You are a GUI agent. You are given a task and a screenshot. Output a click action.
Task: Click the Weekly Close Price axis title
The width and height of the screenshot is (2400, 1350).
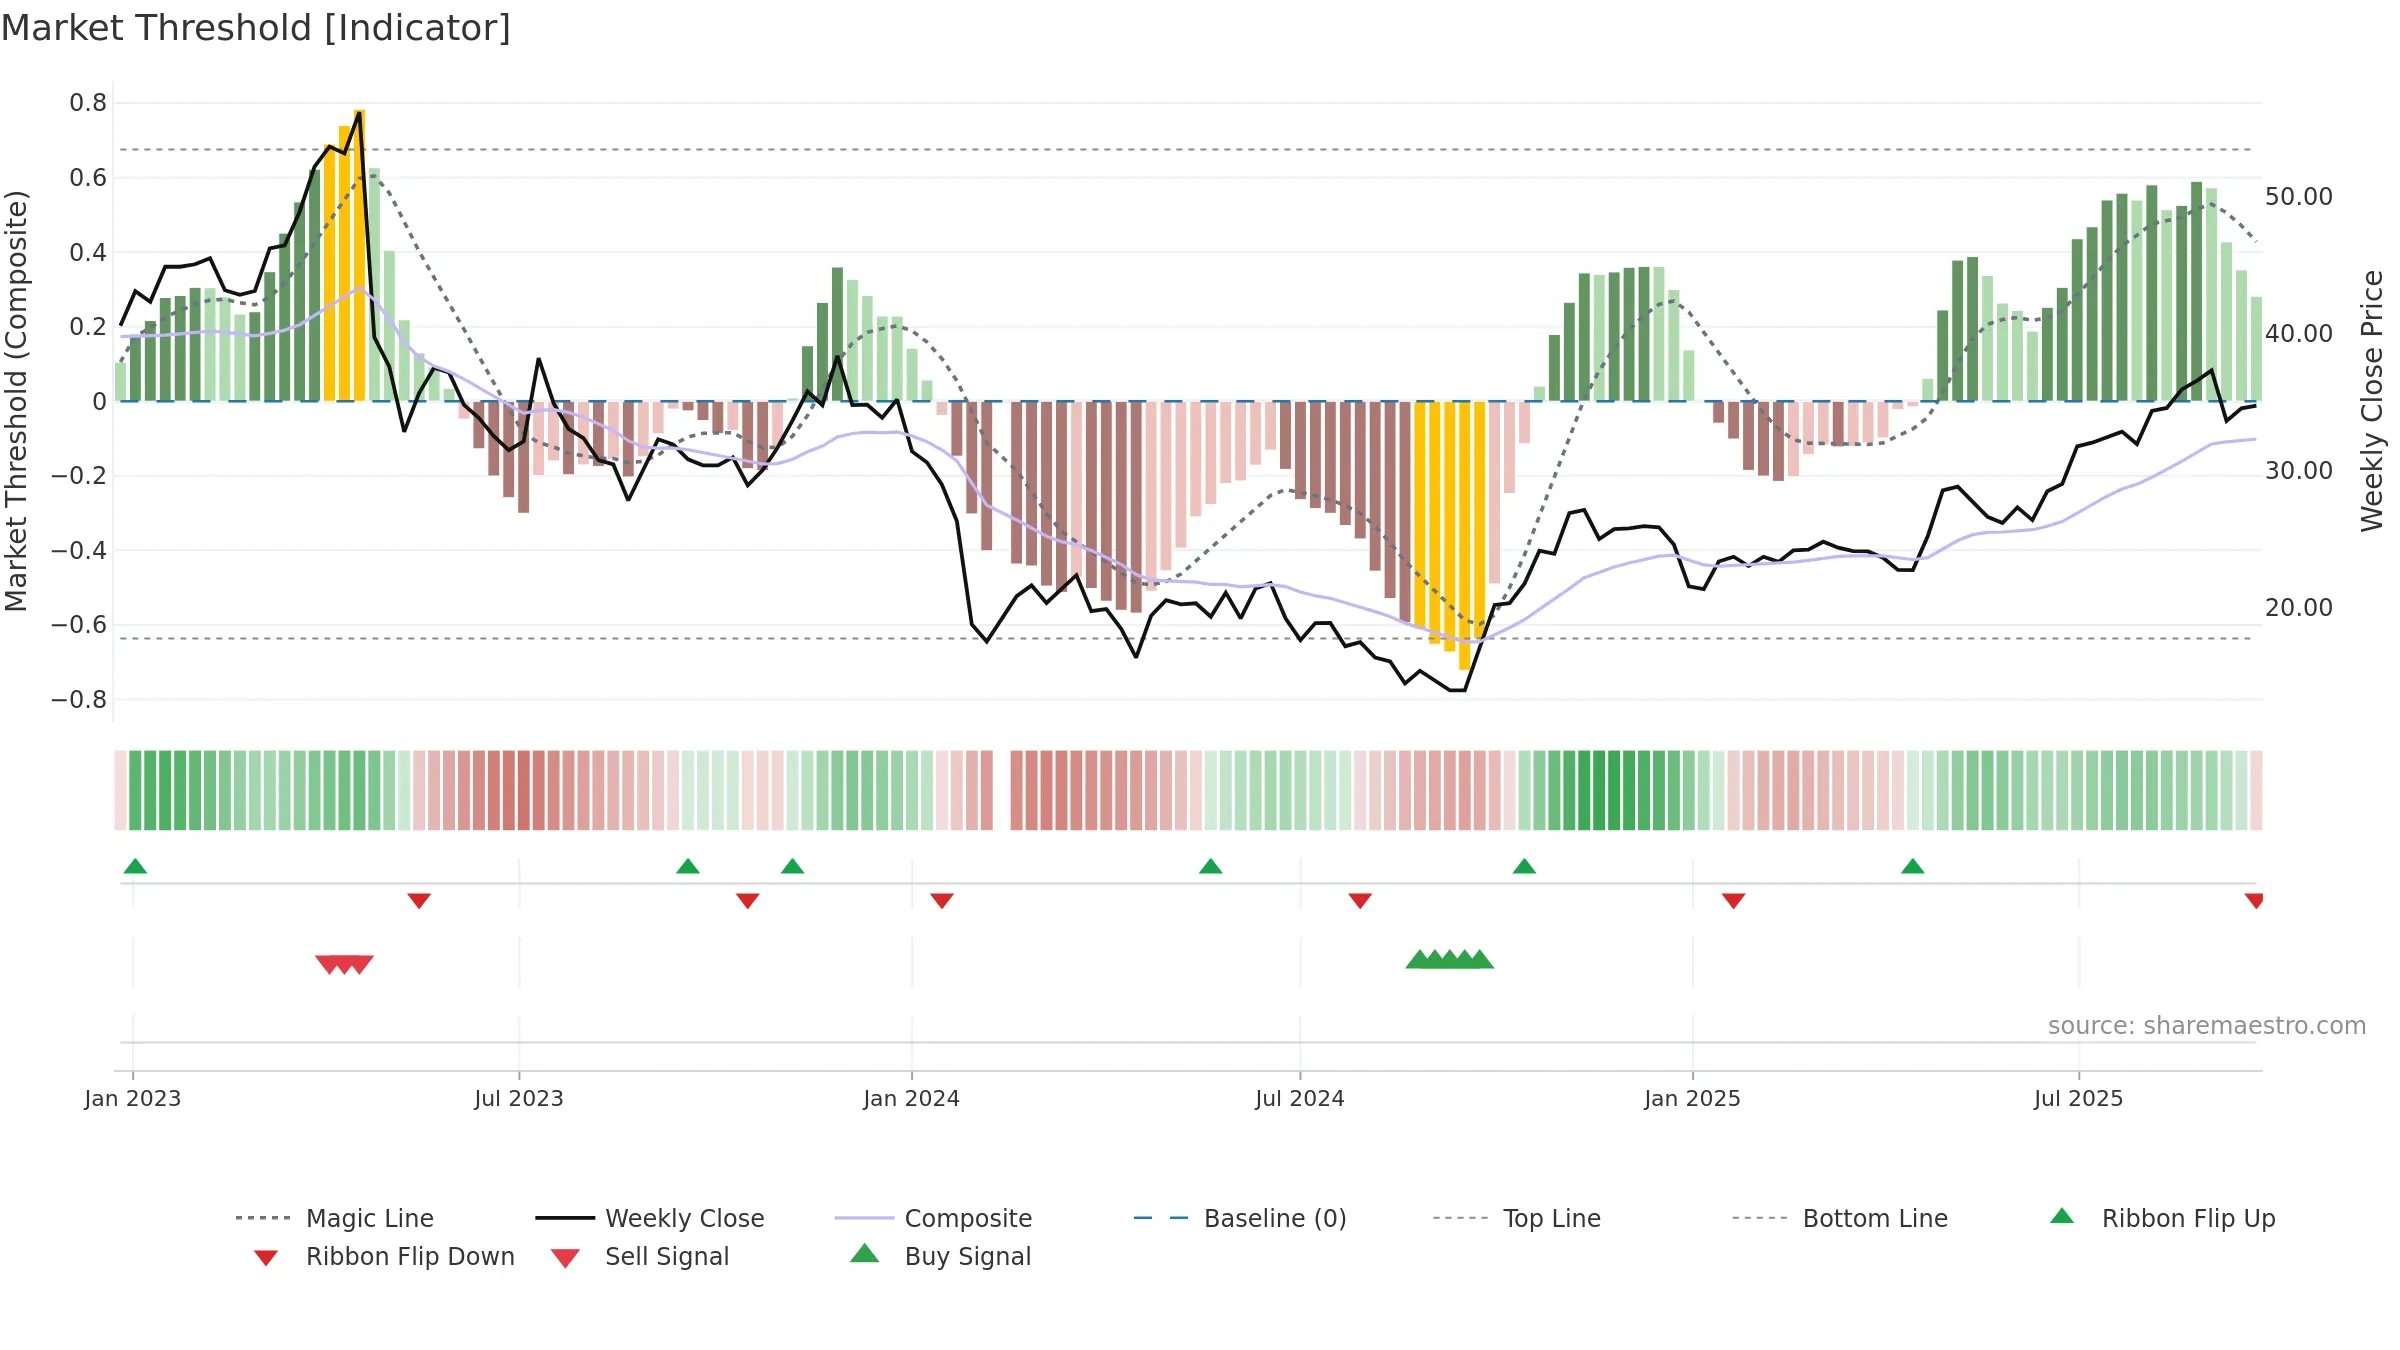2372,401
